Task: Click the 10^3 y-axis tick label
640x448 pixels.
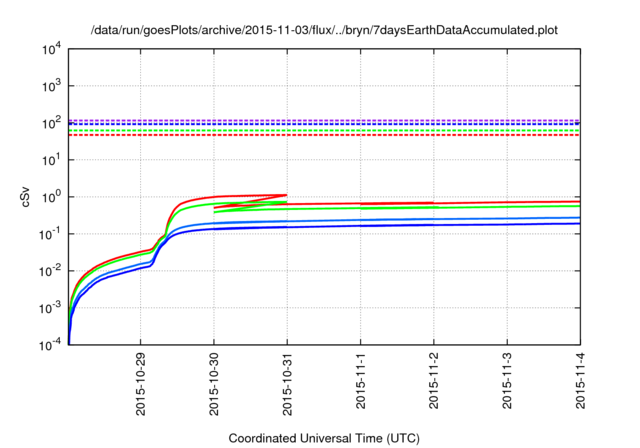Action: (51, 85)
